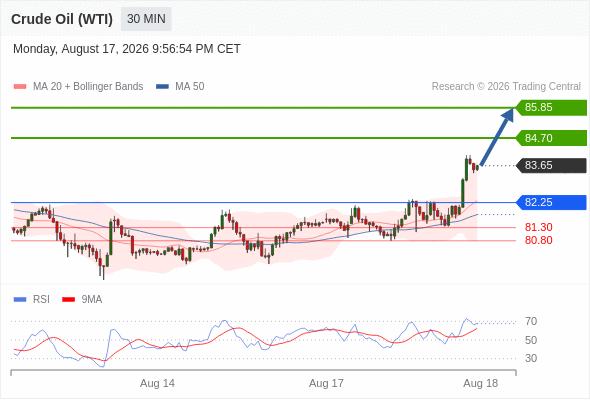
Task: Click the 83.65 black current price tag
Action: coord(551,165)
